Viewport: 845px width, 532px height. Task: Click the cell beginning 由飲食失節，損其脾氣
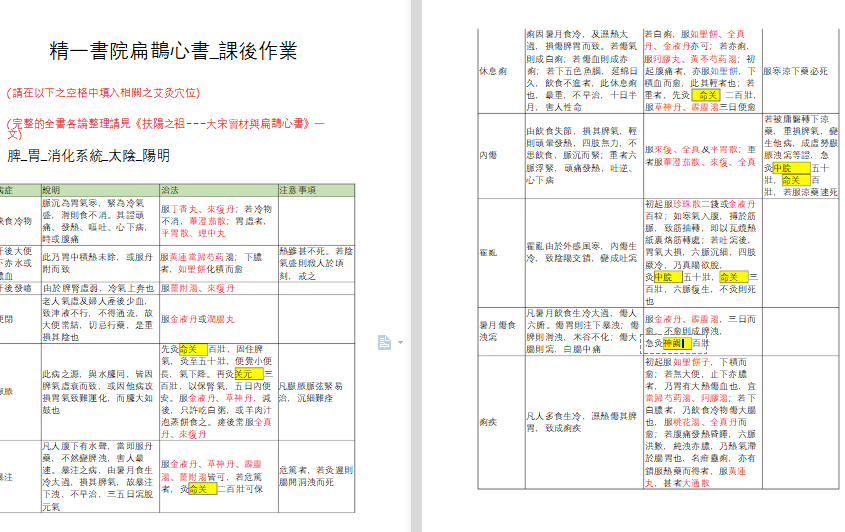pos(582,155)
